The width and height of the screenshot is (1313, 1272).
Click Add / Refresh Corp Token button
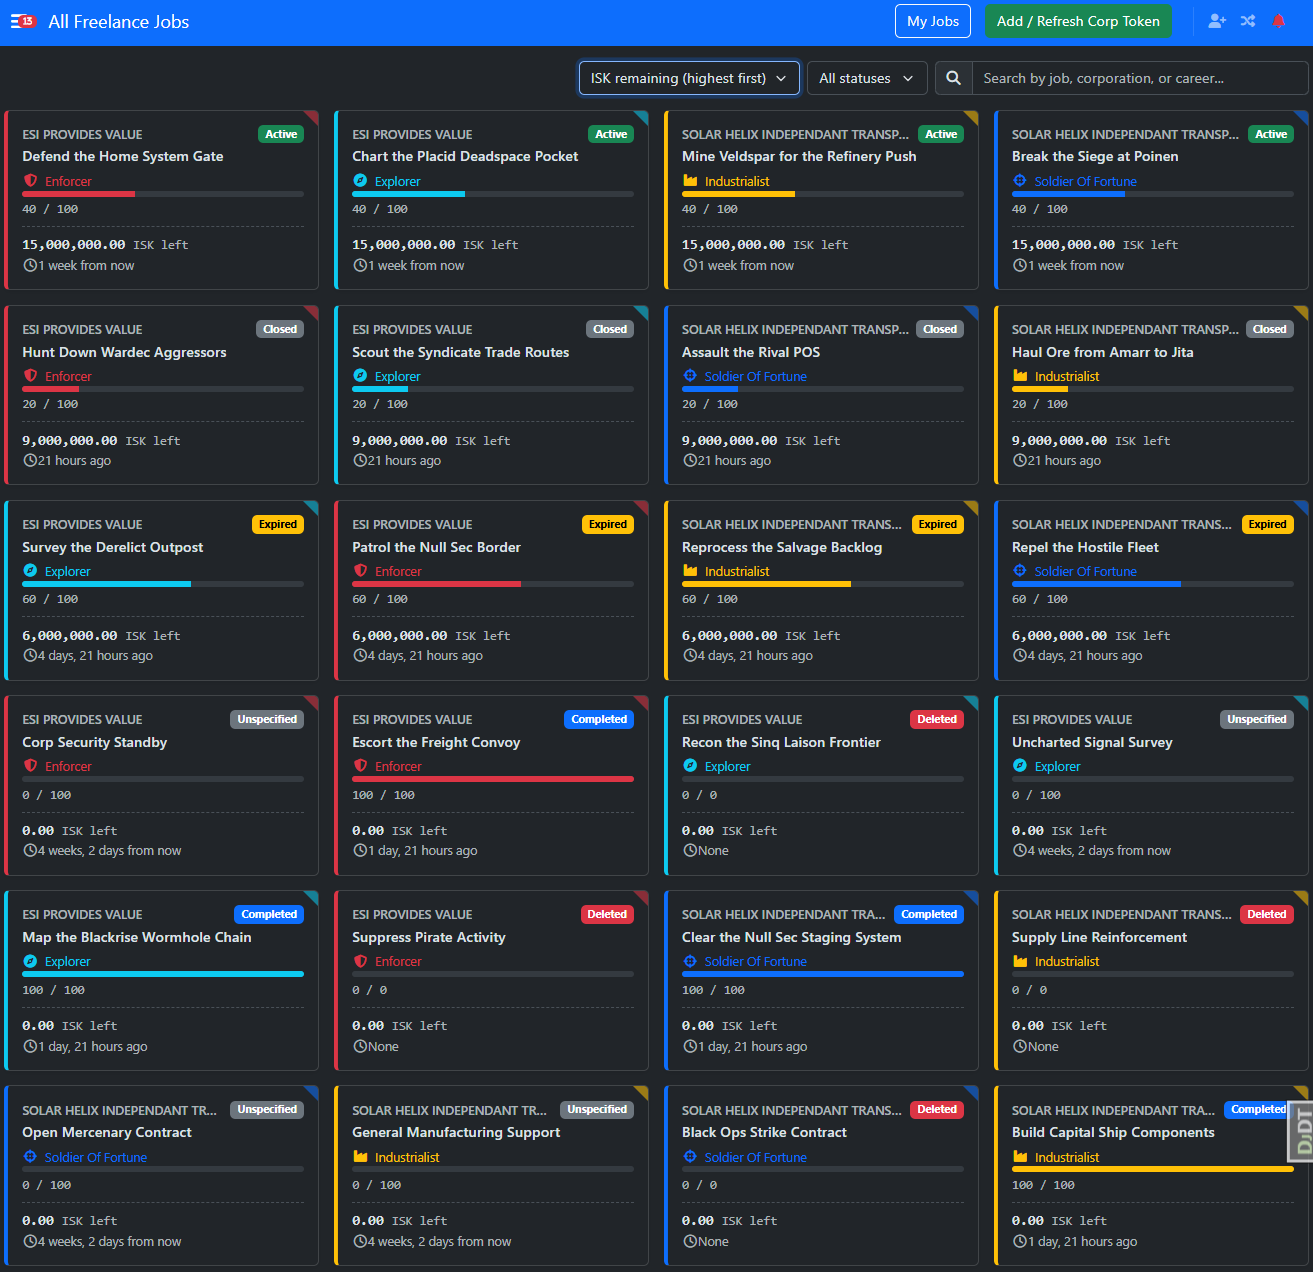point(1078,21)
